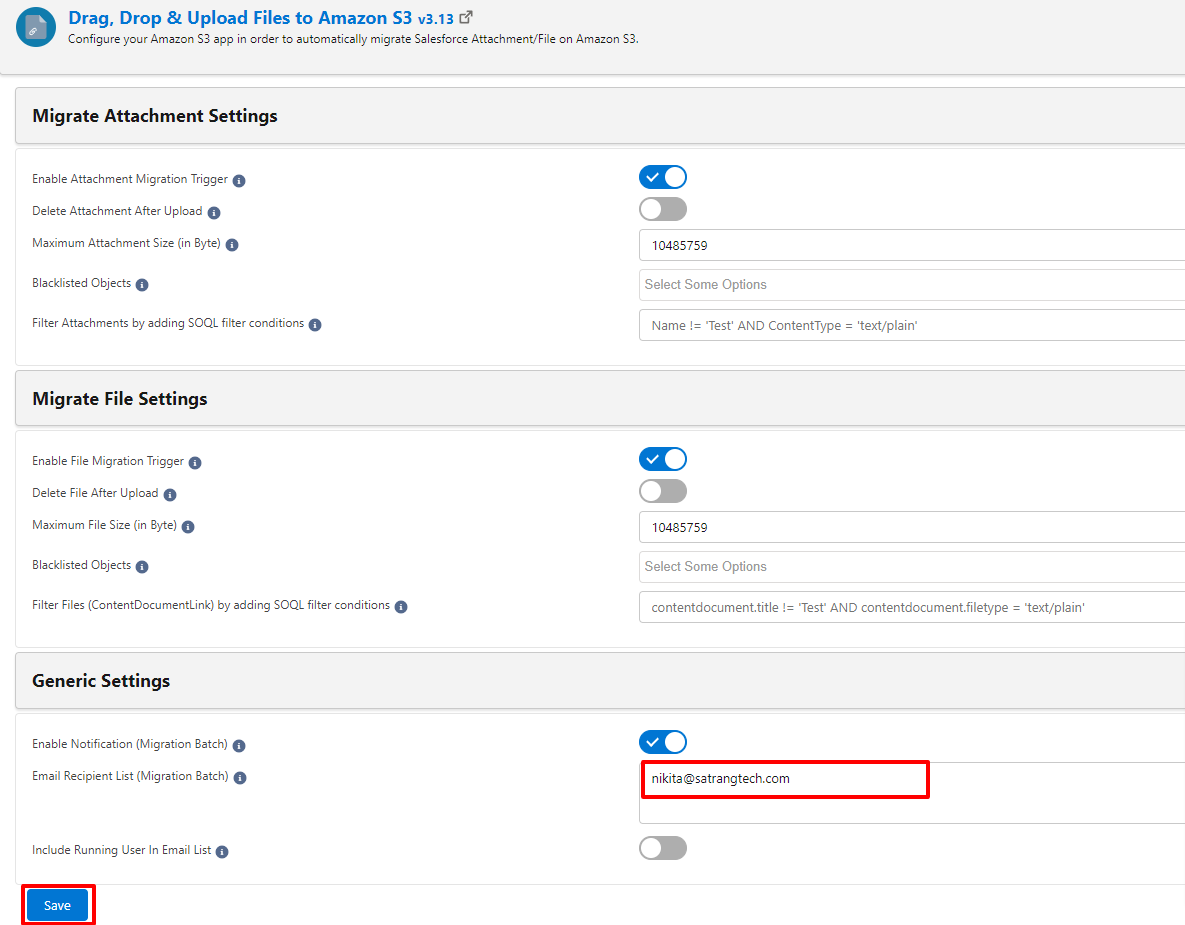This screenshot has width=1185, height=925.
Task: Click the Filter Files SOQL condition field
Action: 911,607
